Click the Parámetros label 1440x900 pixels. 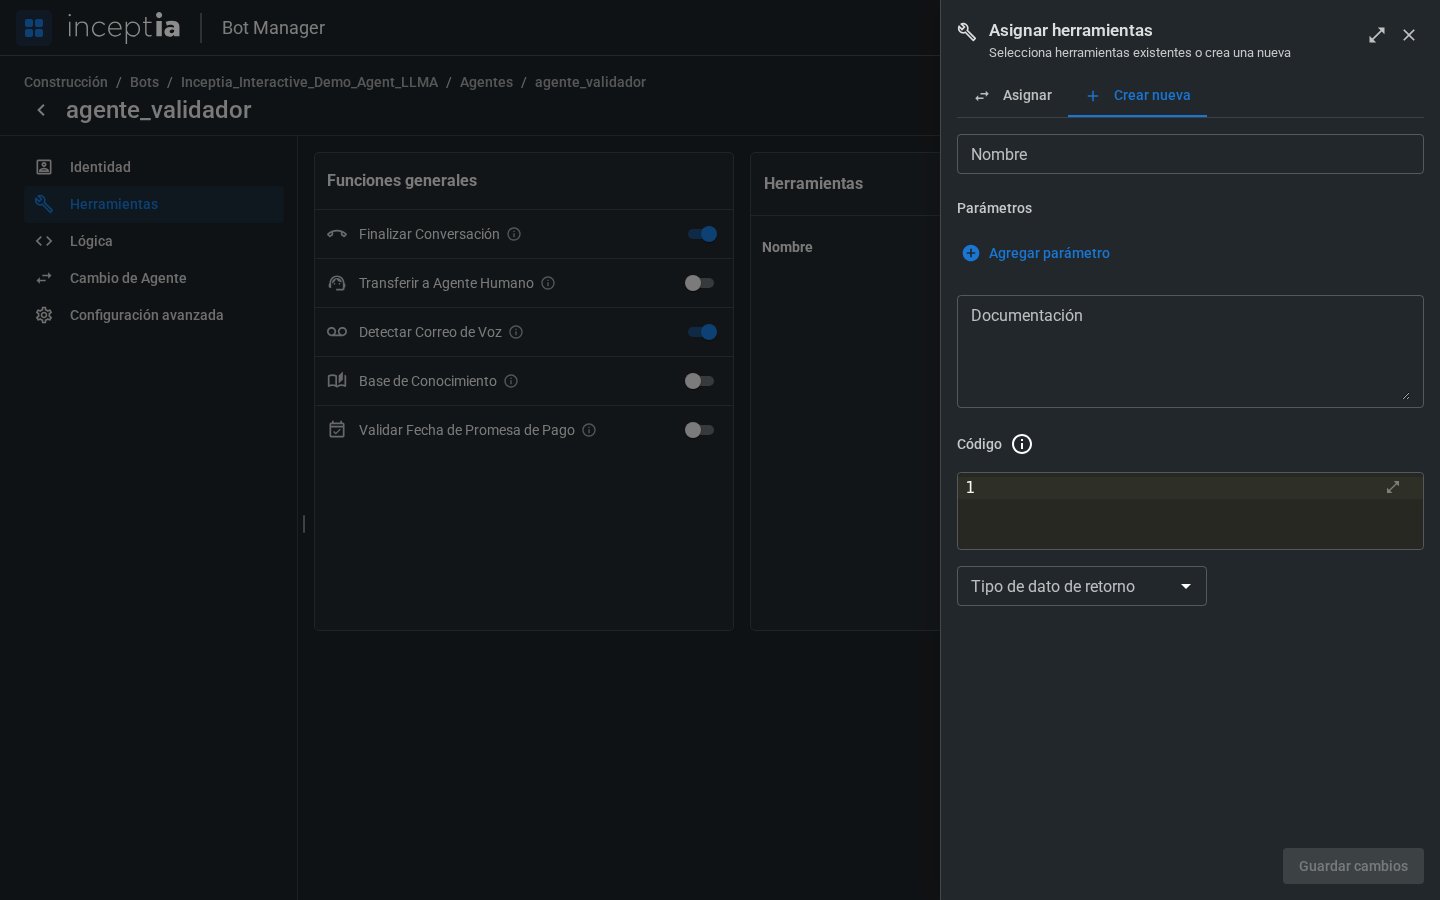click(994, 208)
